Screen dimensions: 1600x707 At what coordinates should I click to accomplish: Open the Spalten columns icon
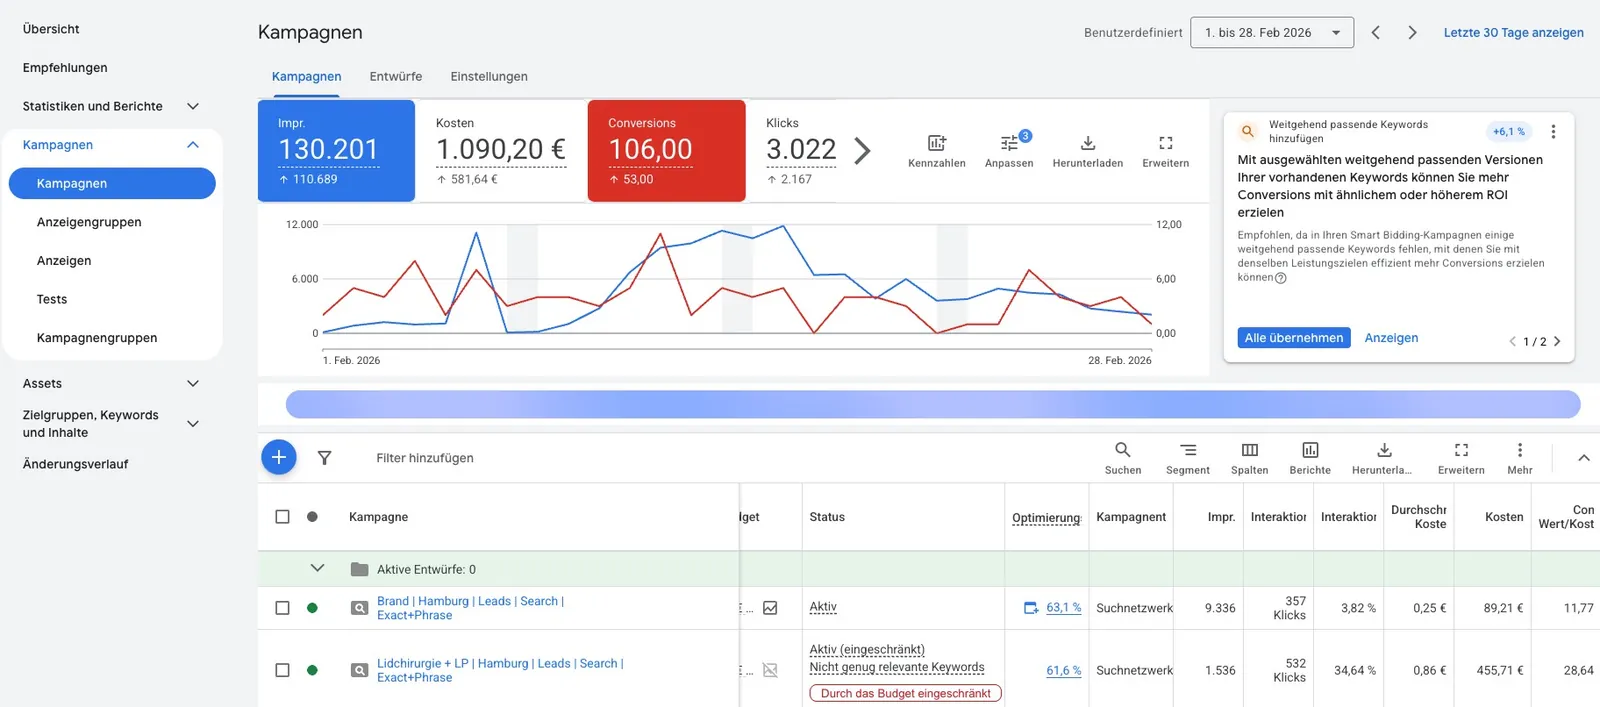(1250, 450)
